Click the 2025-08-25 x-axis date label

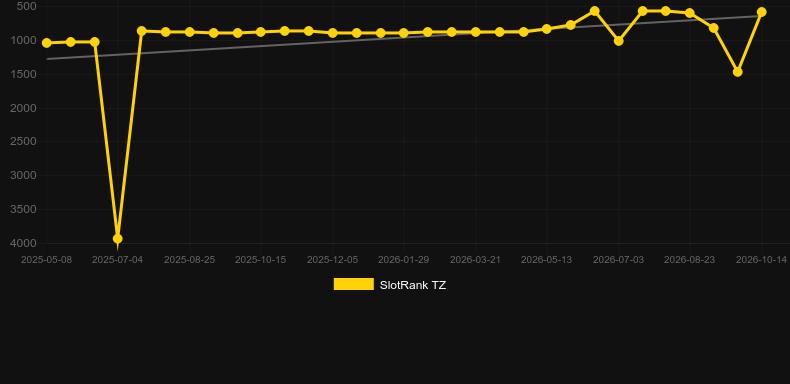point(189,260)
